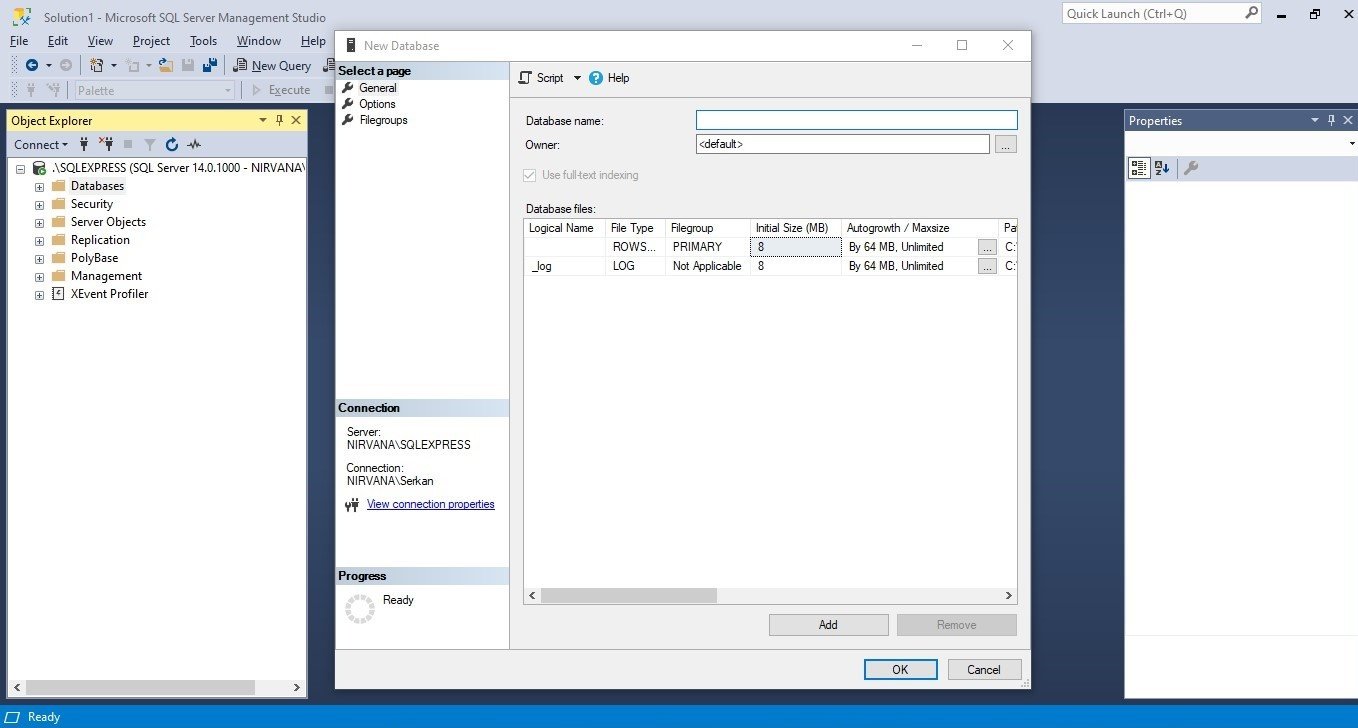Viewport: 1358px width, 728px height.
Task: Click the Save All icon in toolbar
Action: pyautogui.click(x=210, y=65)
